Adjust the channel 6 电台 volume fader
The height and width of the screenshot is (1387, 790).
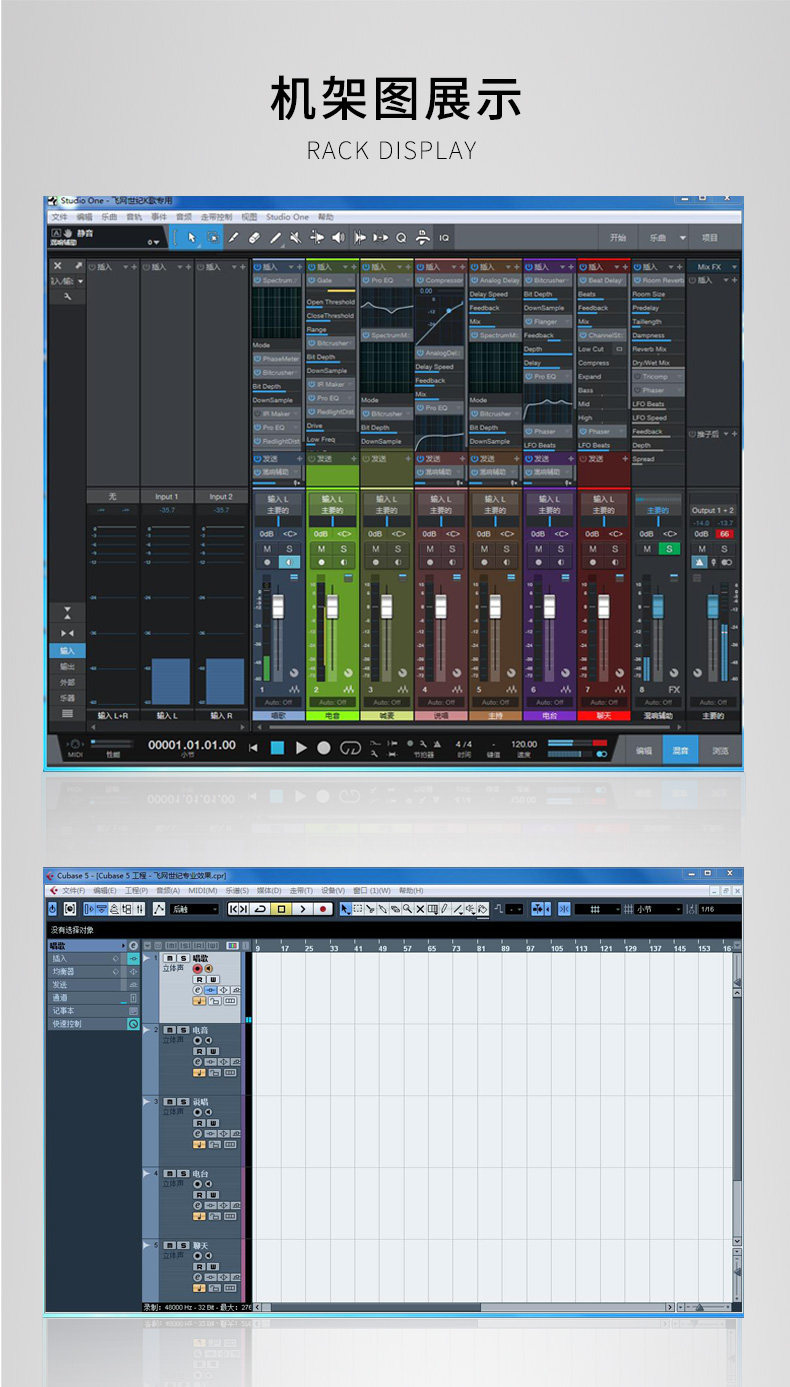tap(549, 606)
